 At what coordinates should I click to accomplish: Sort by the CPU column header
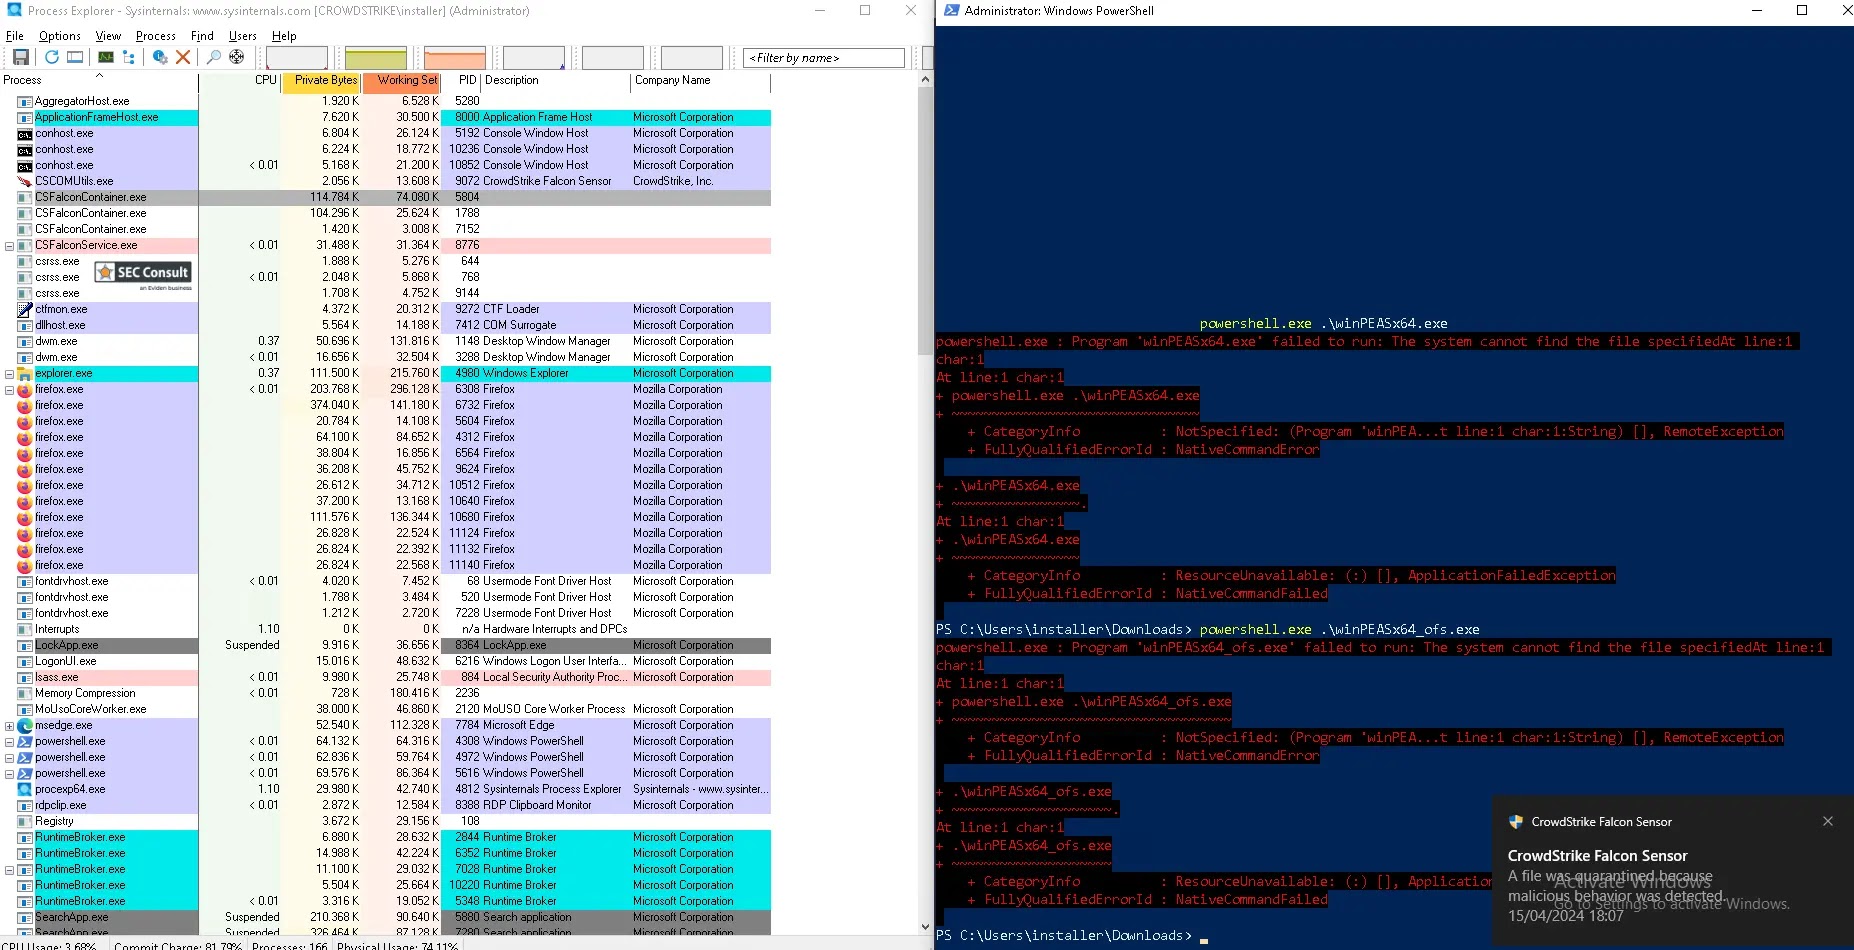(240, 80)
